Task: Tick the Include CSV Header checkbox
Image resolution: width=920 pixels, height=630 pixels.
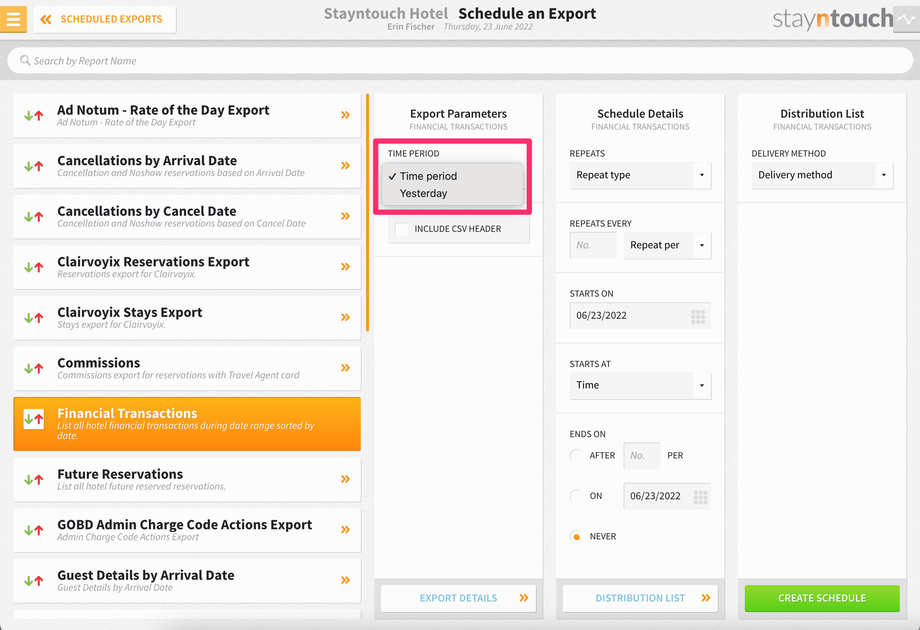Action: (402, 229)
